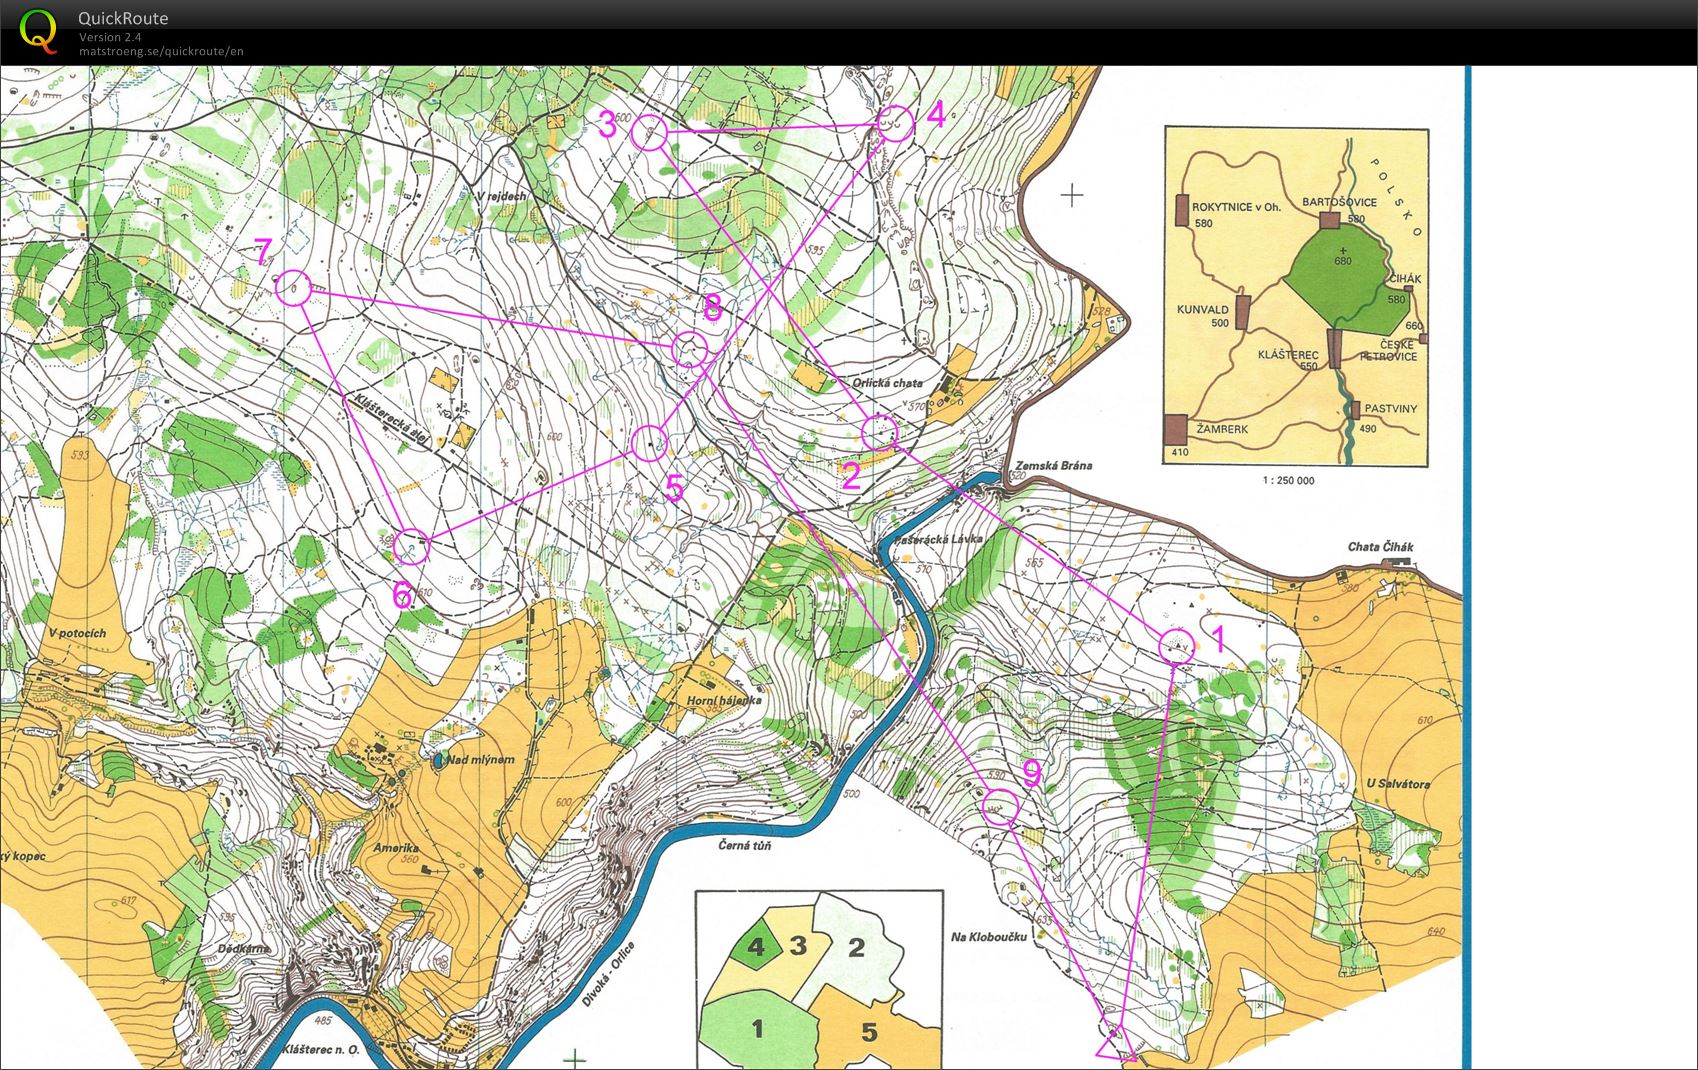This screenshot has width=1698, height=1070.
Task: Click the 'Horní hájenka' map label
Action: pos(724,700)
